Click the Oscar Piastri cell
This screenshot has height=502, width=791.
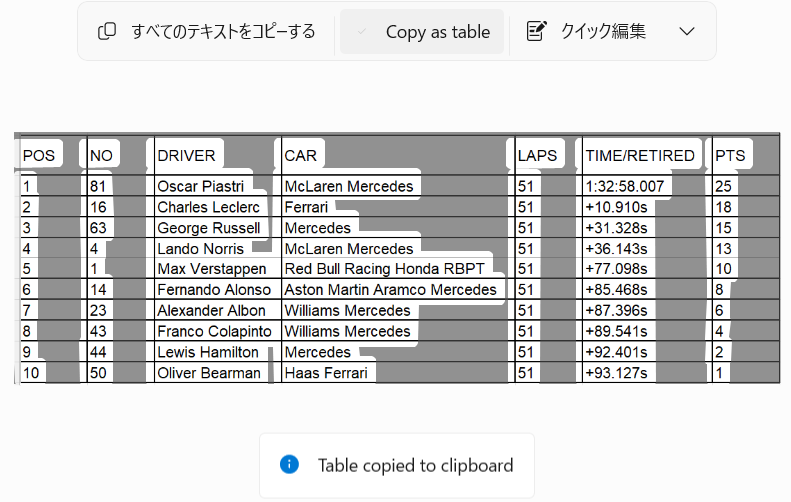[x=201, y=186]
